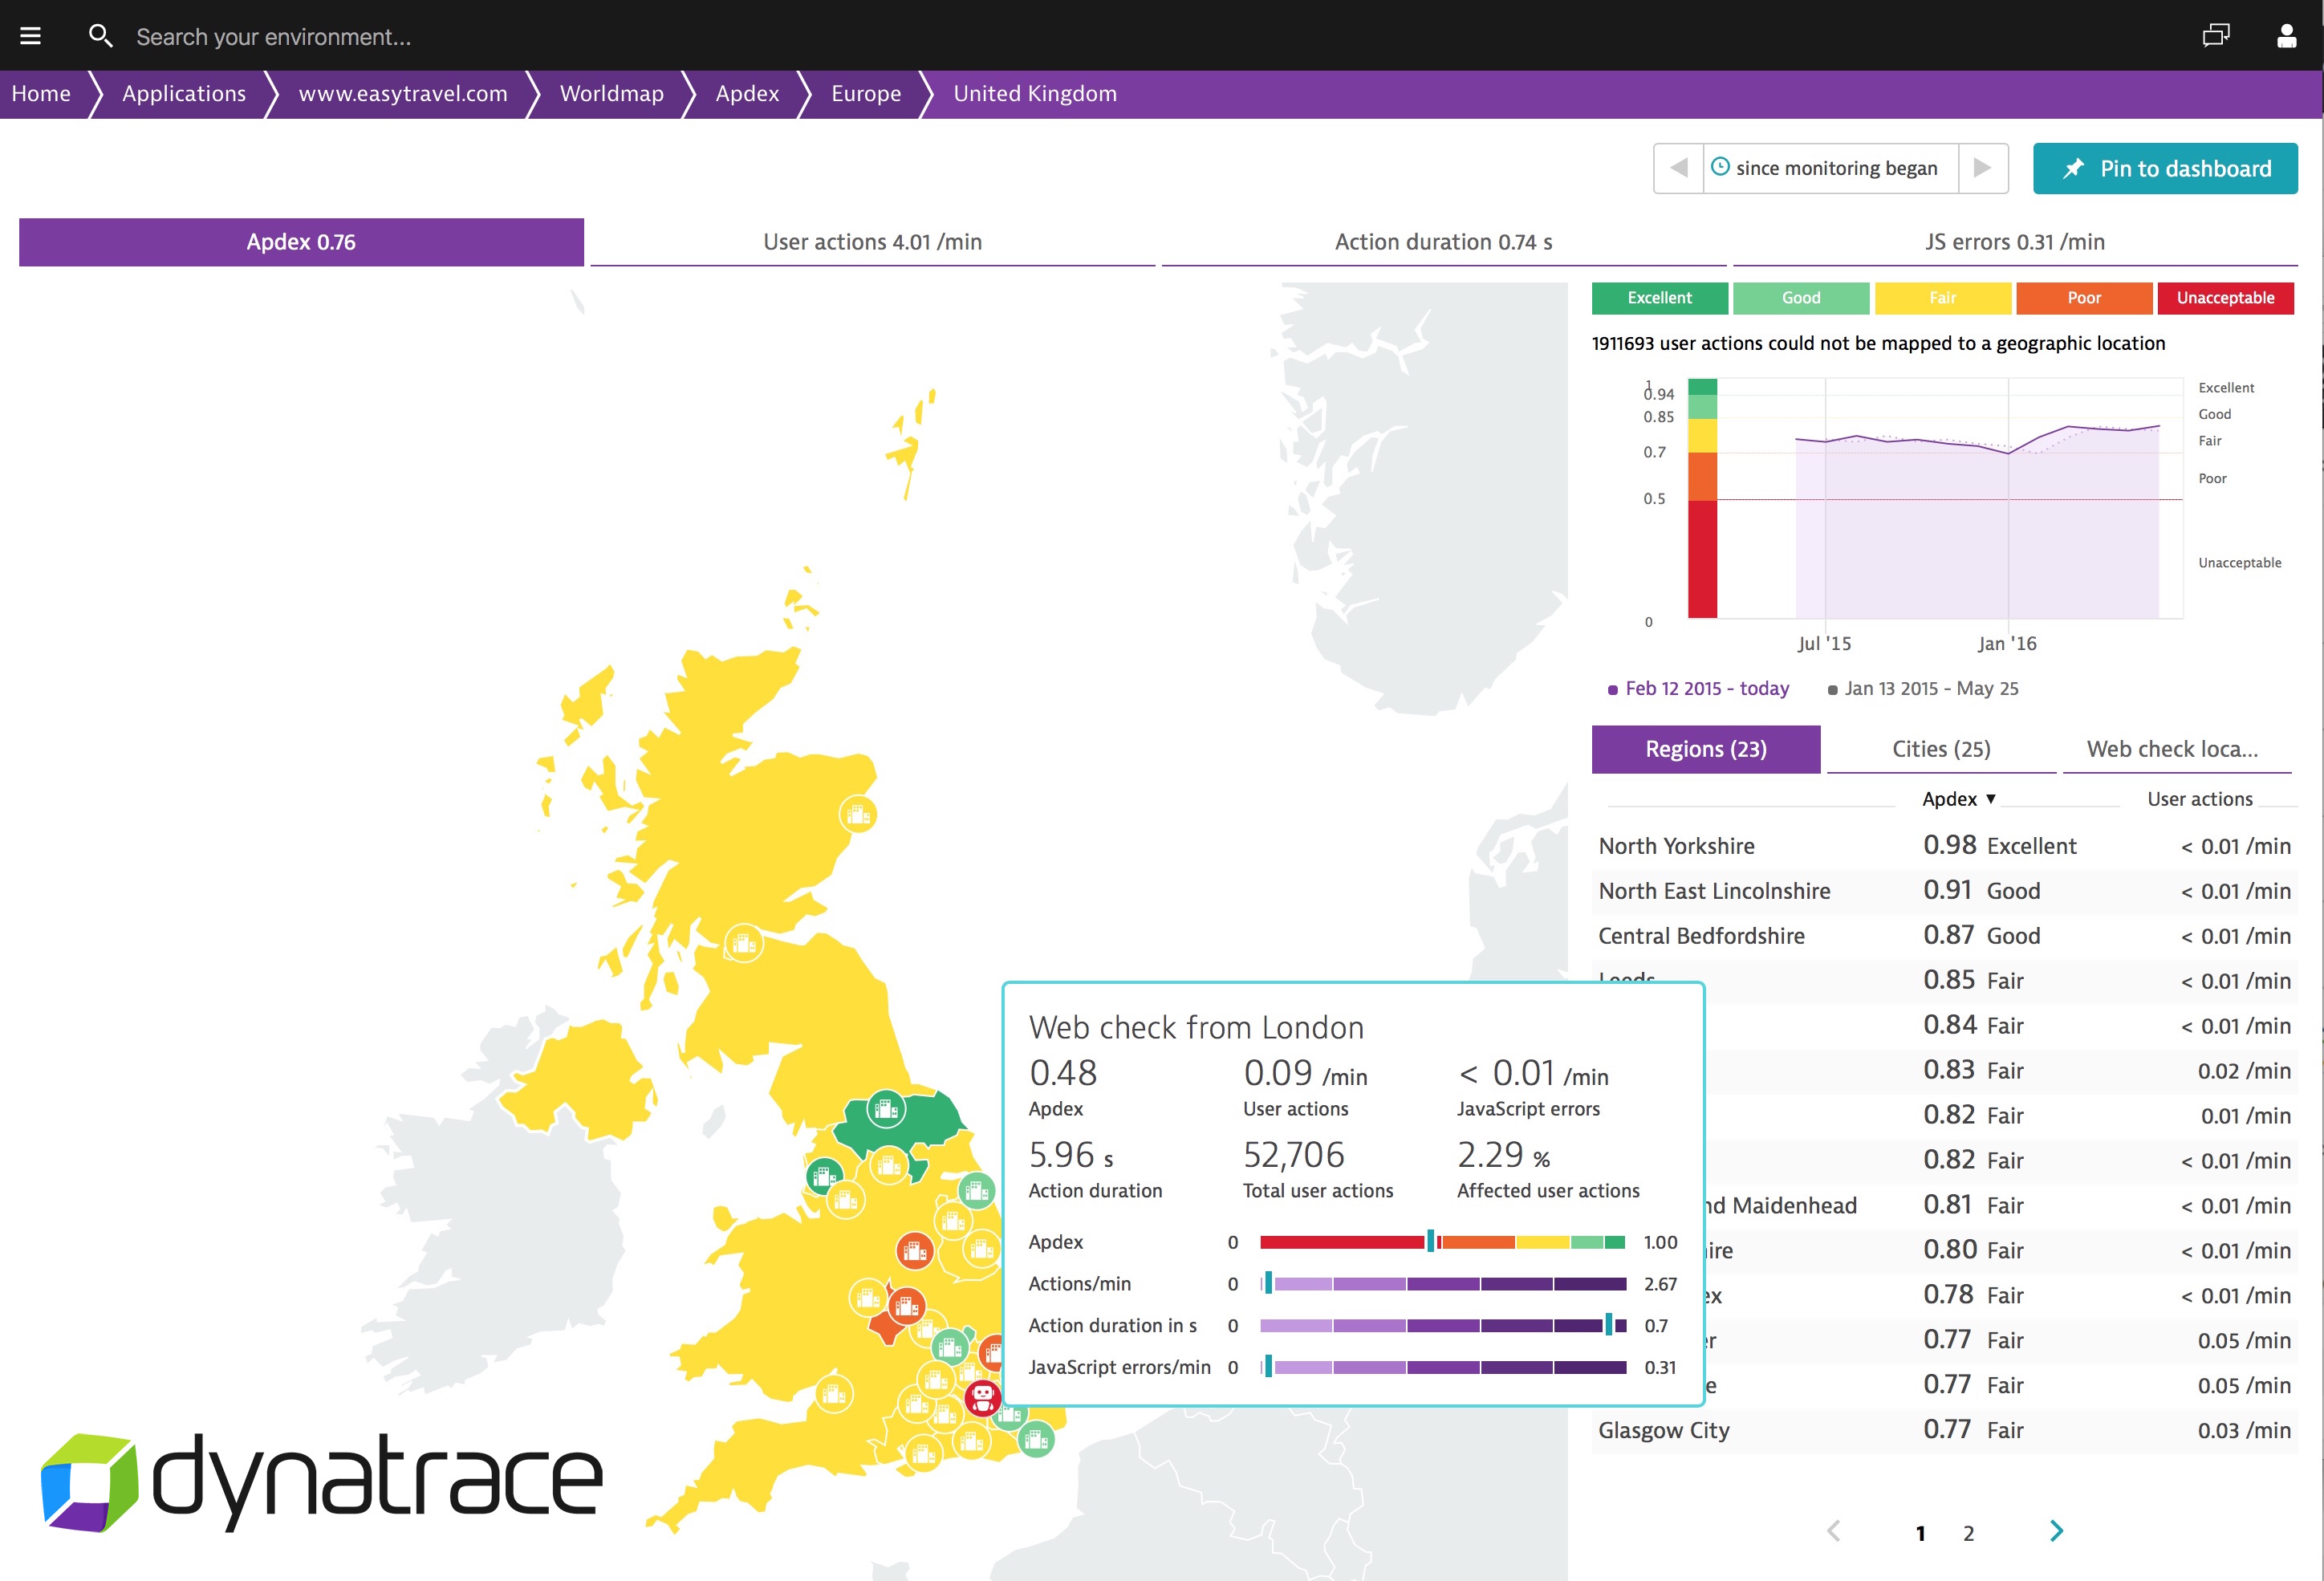Screen dimensions: 2324x1581
Task: Click Action duration bar in London popup
Action: tap(1442, 1326)
